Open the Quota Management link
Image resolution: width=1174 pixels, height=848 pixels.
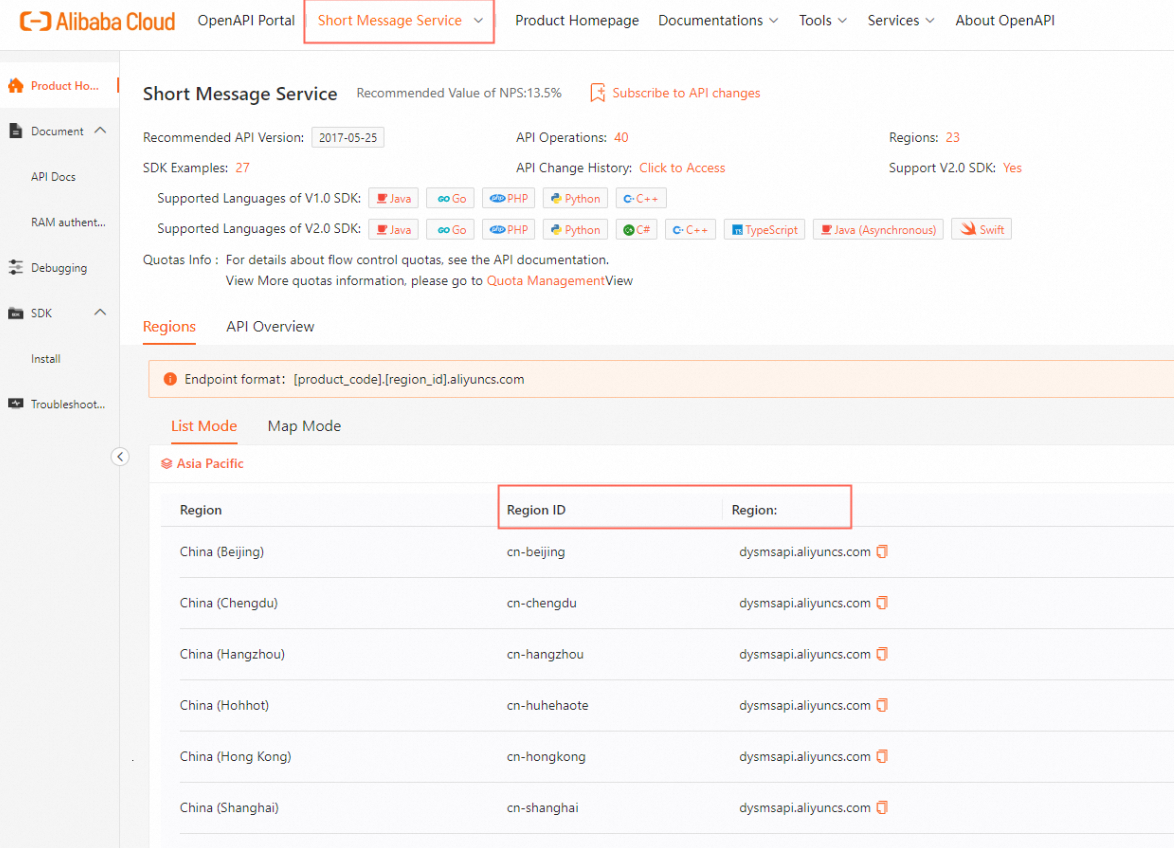pos(546,281)
